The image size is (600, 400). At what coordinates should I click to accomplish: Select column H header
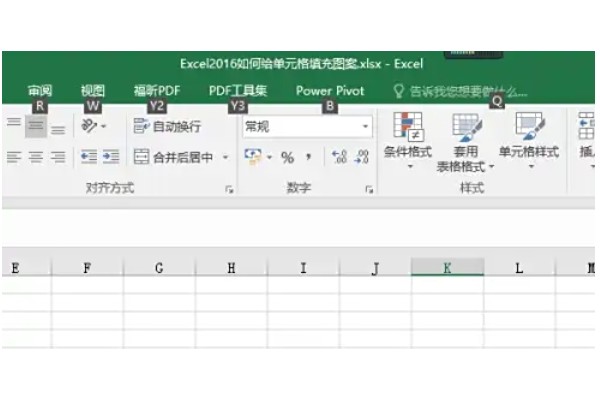click(x=231, y=268)
